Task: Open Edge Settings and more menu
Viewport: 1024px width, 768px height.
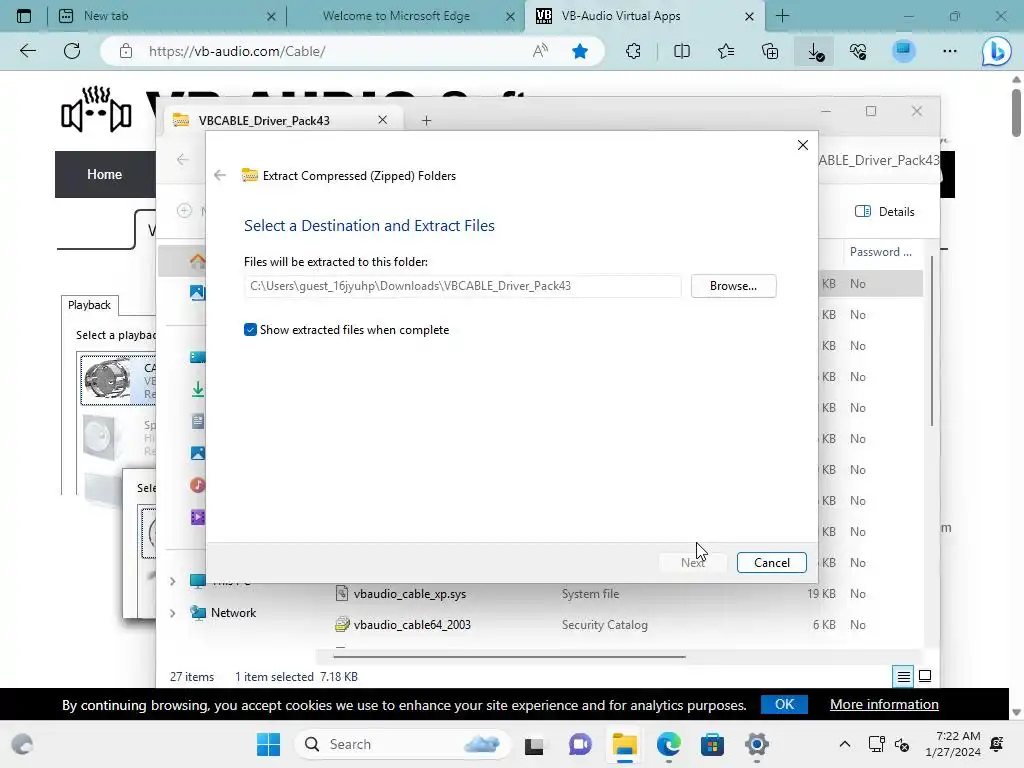Action: (x=950, y=51)
